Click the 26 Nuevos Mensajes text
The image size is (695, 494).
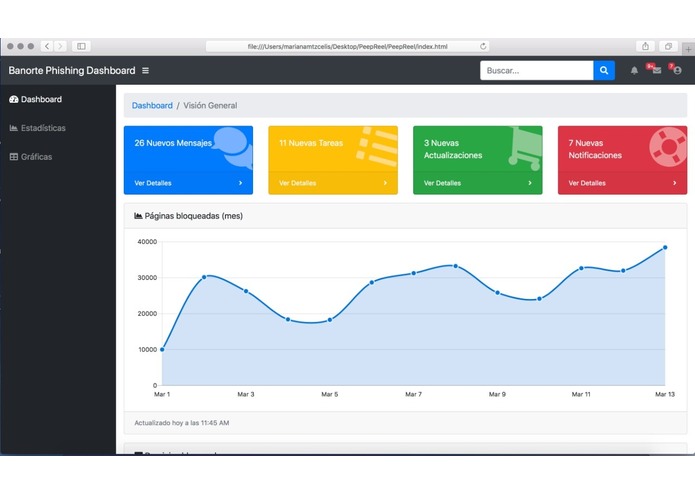(x=173, y=143)
